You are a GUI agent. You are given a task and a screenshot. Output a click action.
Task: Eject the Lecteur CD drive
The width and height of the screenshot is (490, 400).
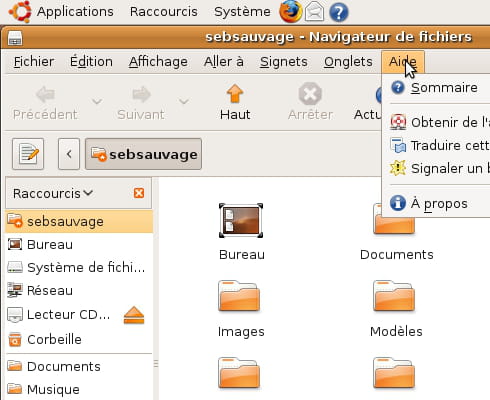pos(134,315)
